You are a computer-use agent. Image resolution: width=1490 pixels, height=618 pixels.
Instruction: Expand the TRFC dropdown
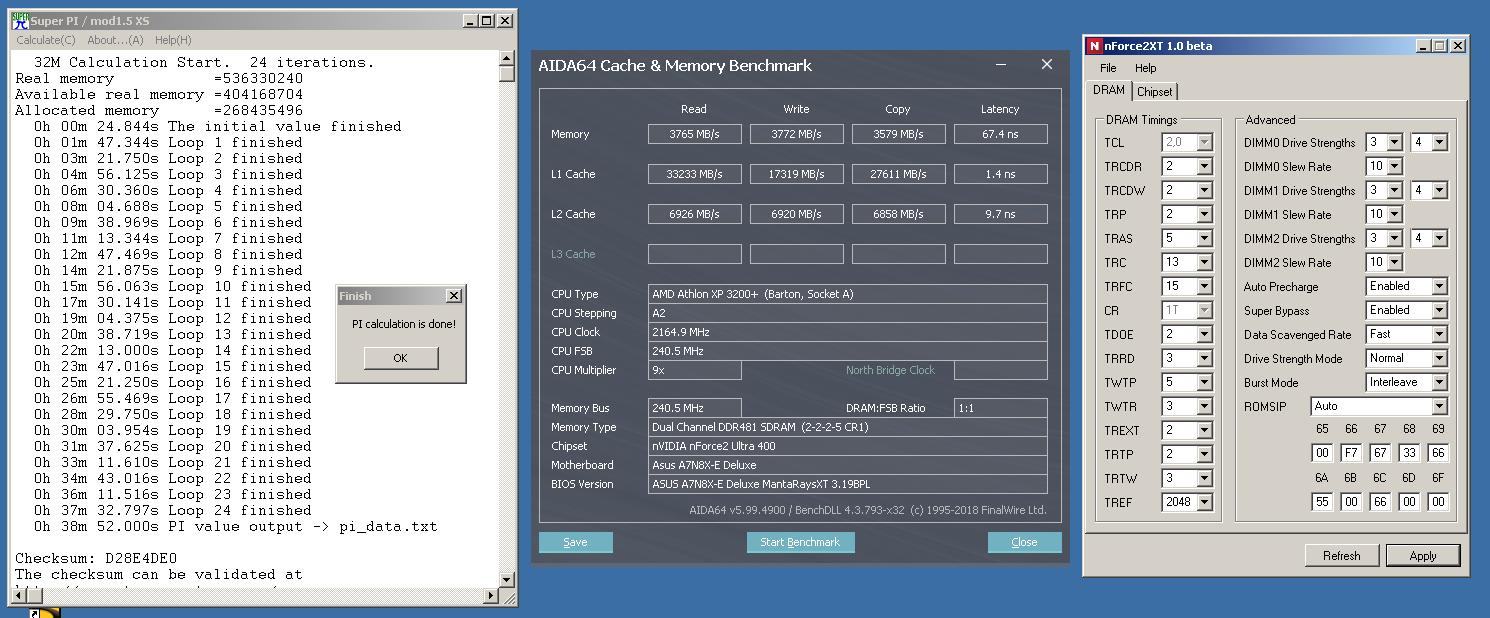click(1204, 287)
